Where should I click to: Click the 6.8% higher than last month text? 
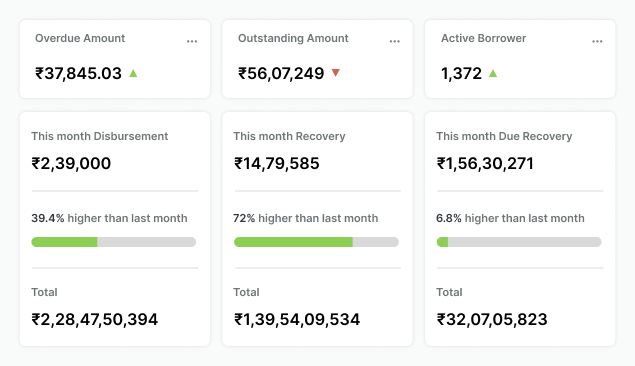[x=510, y=218]
